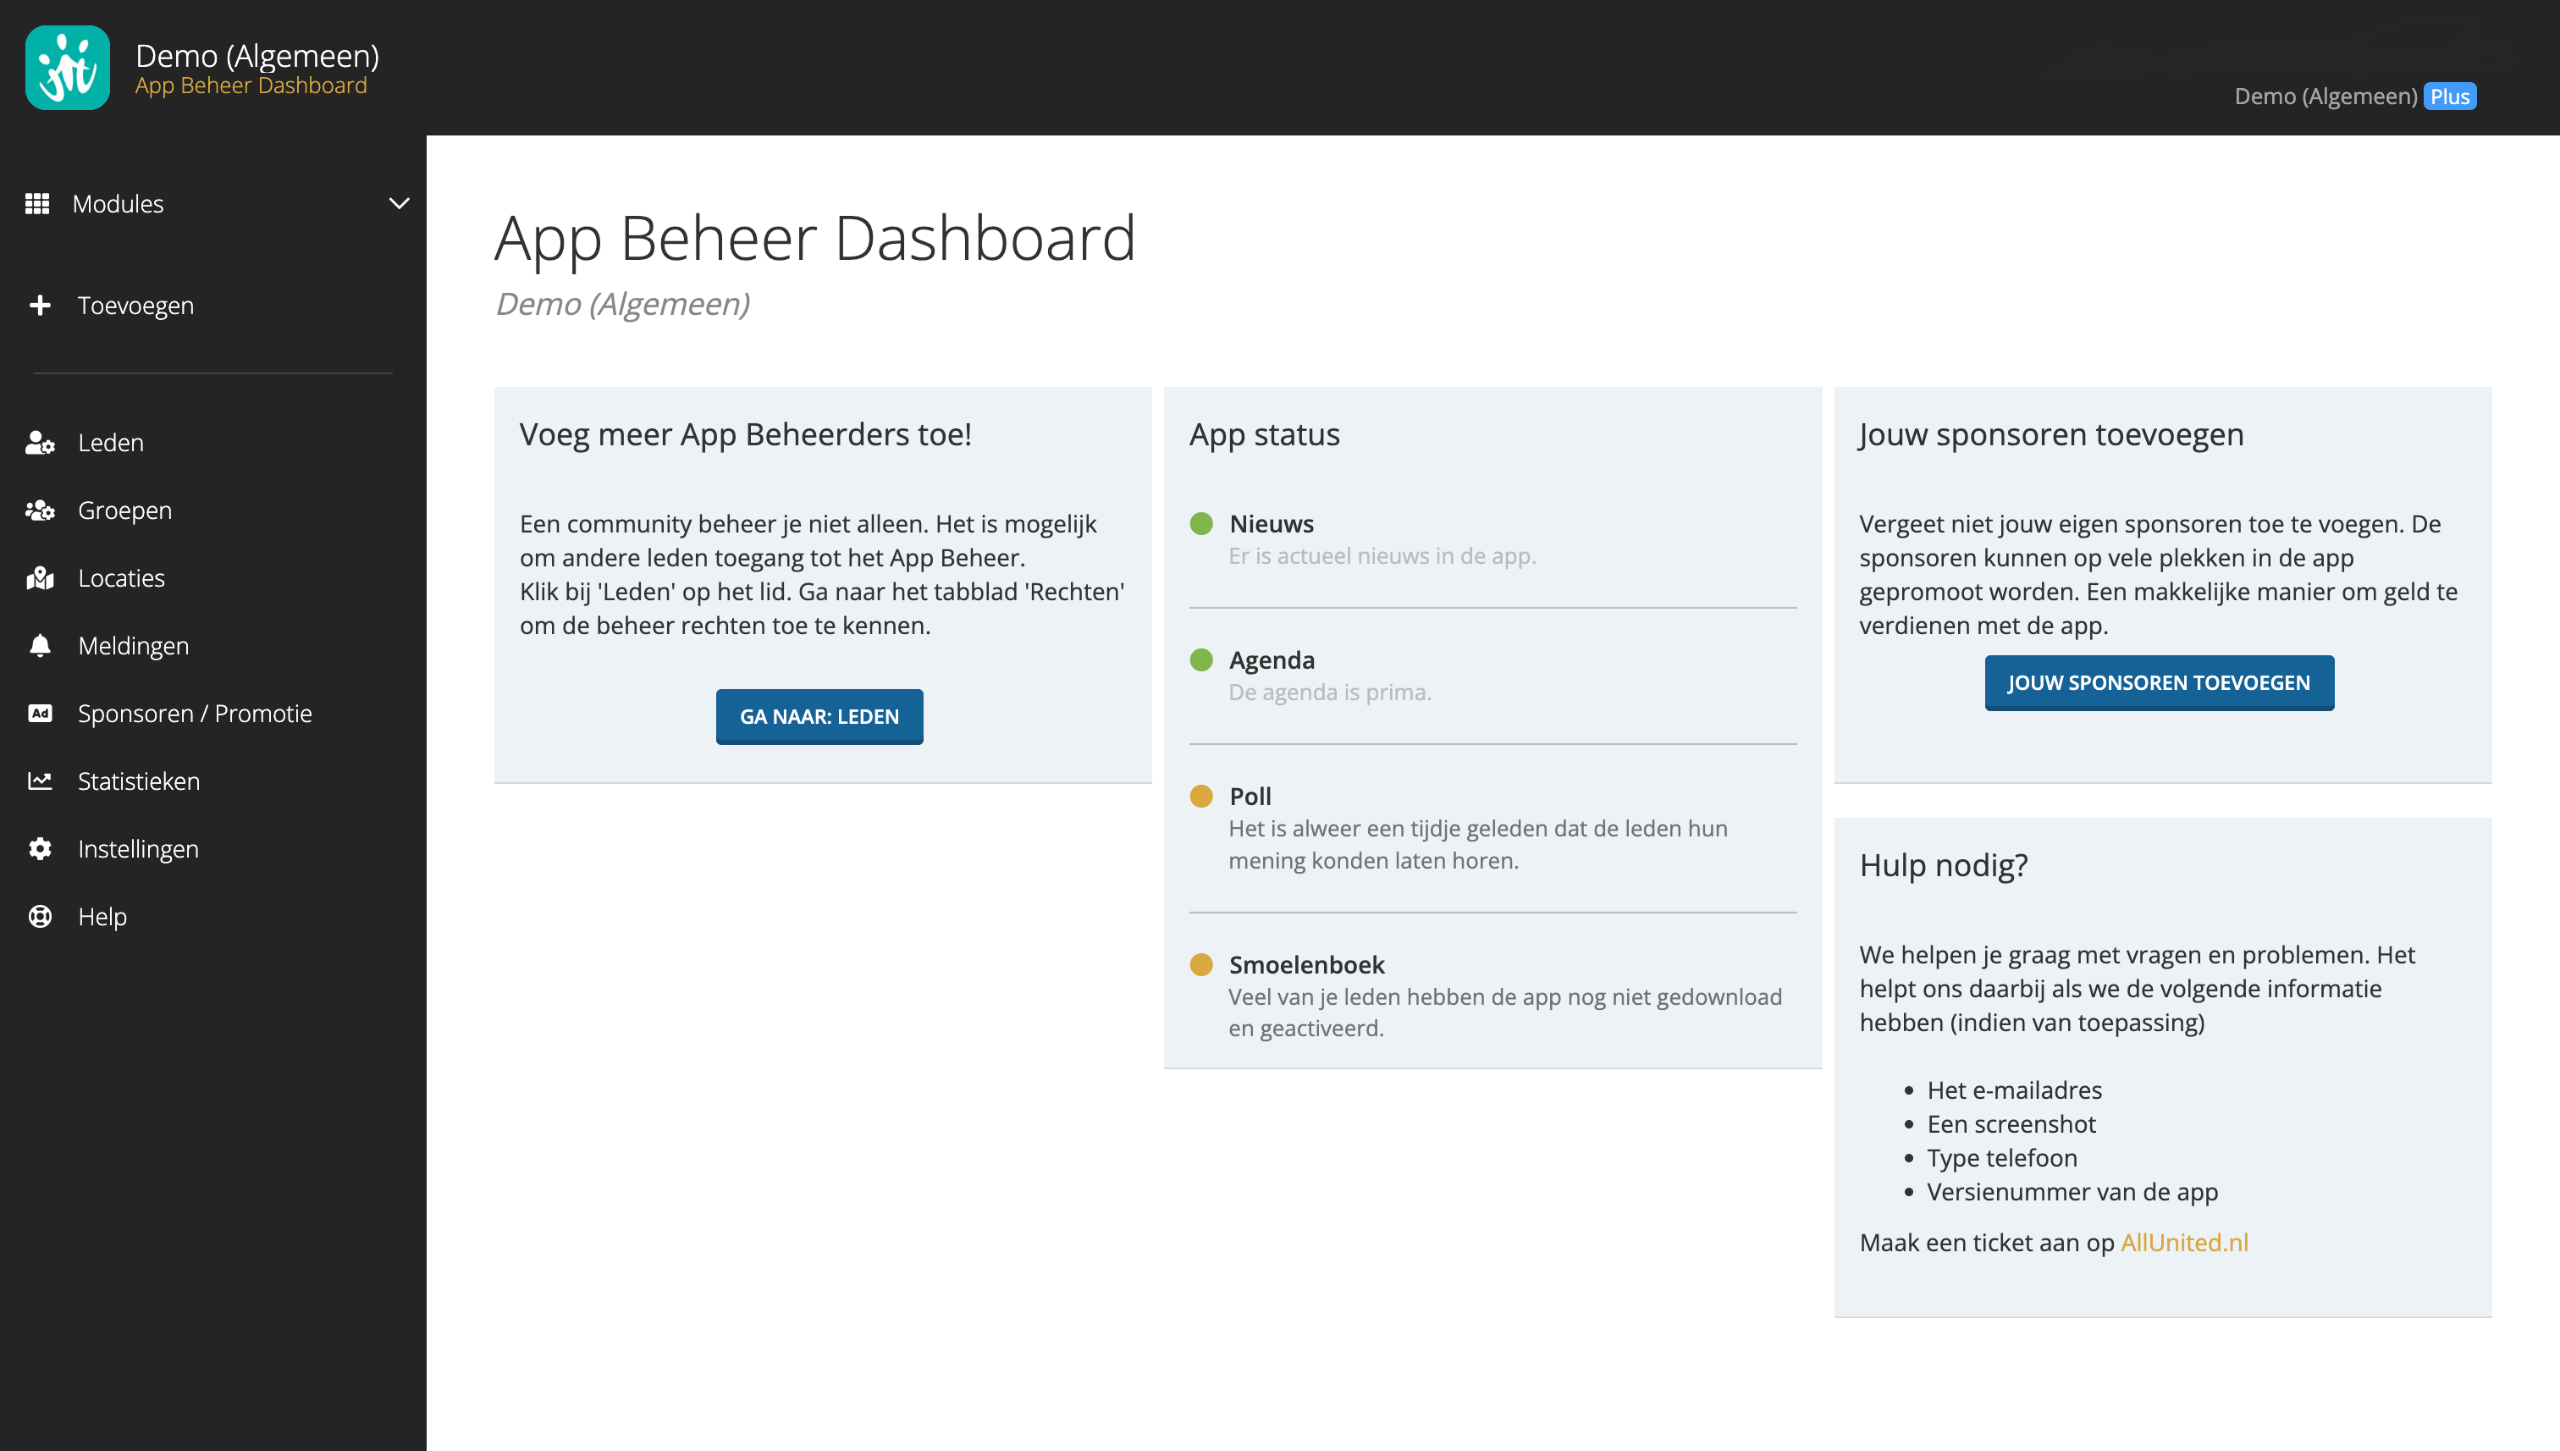Viewport: 2560px width, 1451px height.
Task: Click the Locaties map marker icon
Action: click(40, 578)
